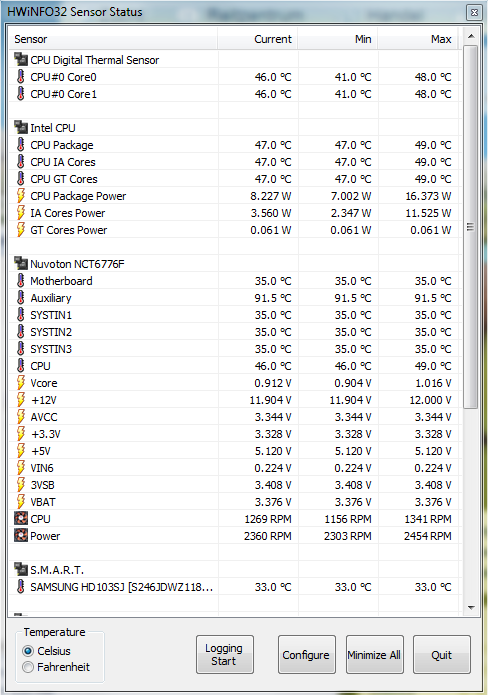This screenshot has width=488, height=695.
Task: Click thermometer icon beside SYSTIN3
Action: point(20,348)
